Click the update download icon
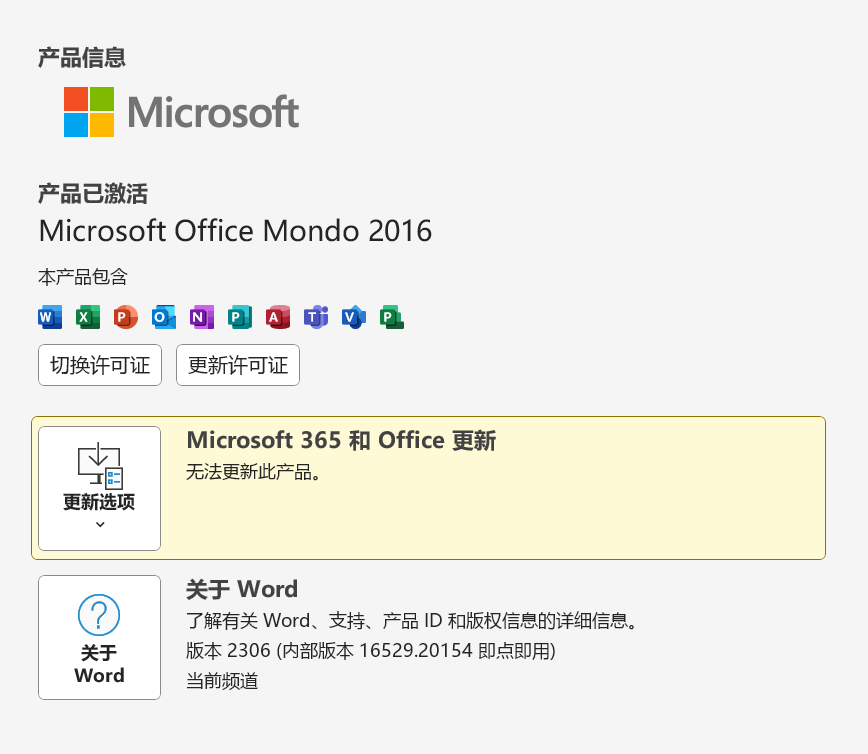 (x=99, y=466)
